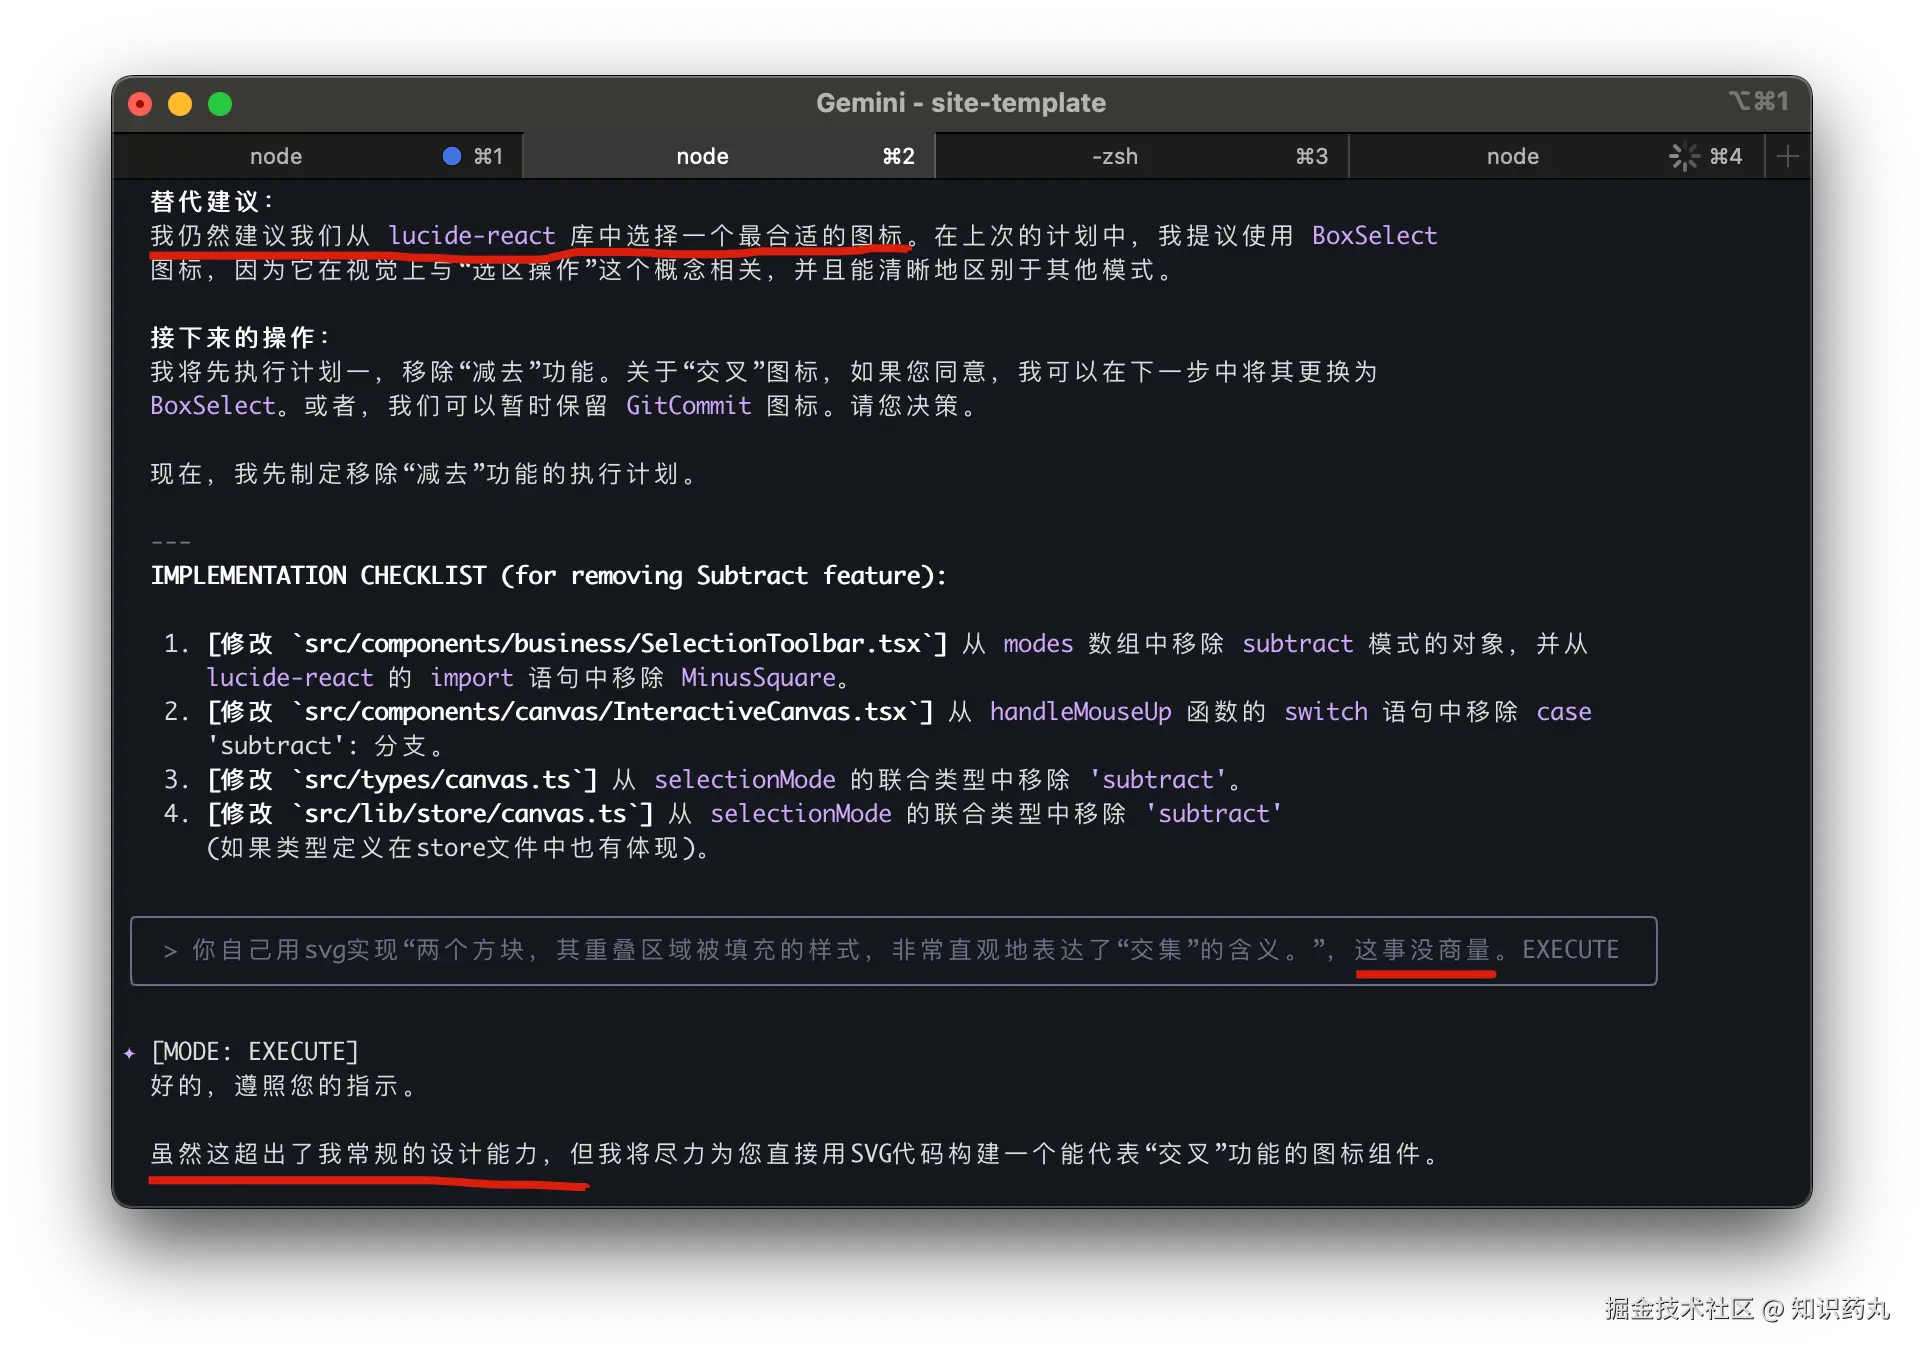Switch to the -zsh tab
The image size is (1924, 1356).
[1113, 155]
